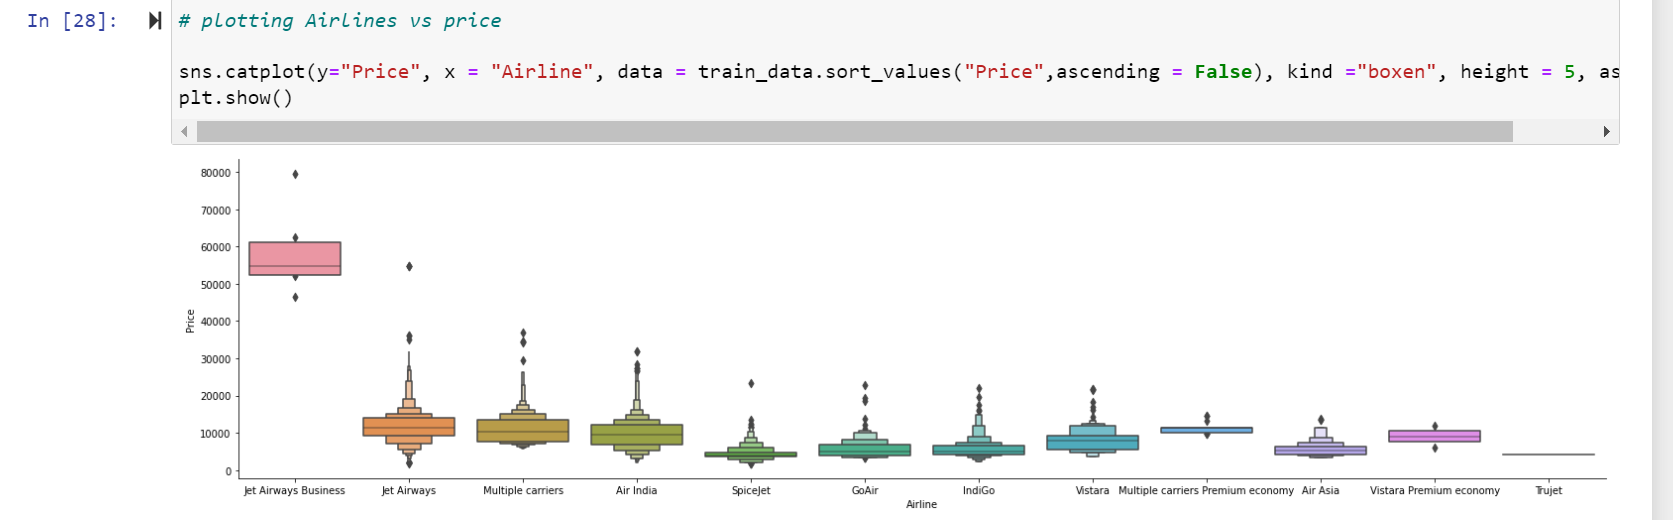Image resolution: width=1673 pixels, height=520 pixels.
Task: Click the comment '# plotting Airlines vs price'
Action: [x=340, y=21]
